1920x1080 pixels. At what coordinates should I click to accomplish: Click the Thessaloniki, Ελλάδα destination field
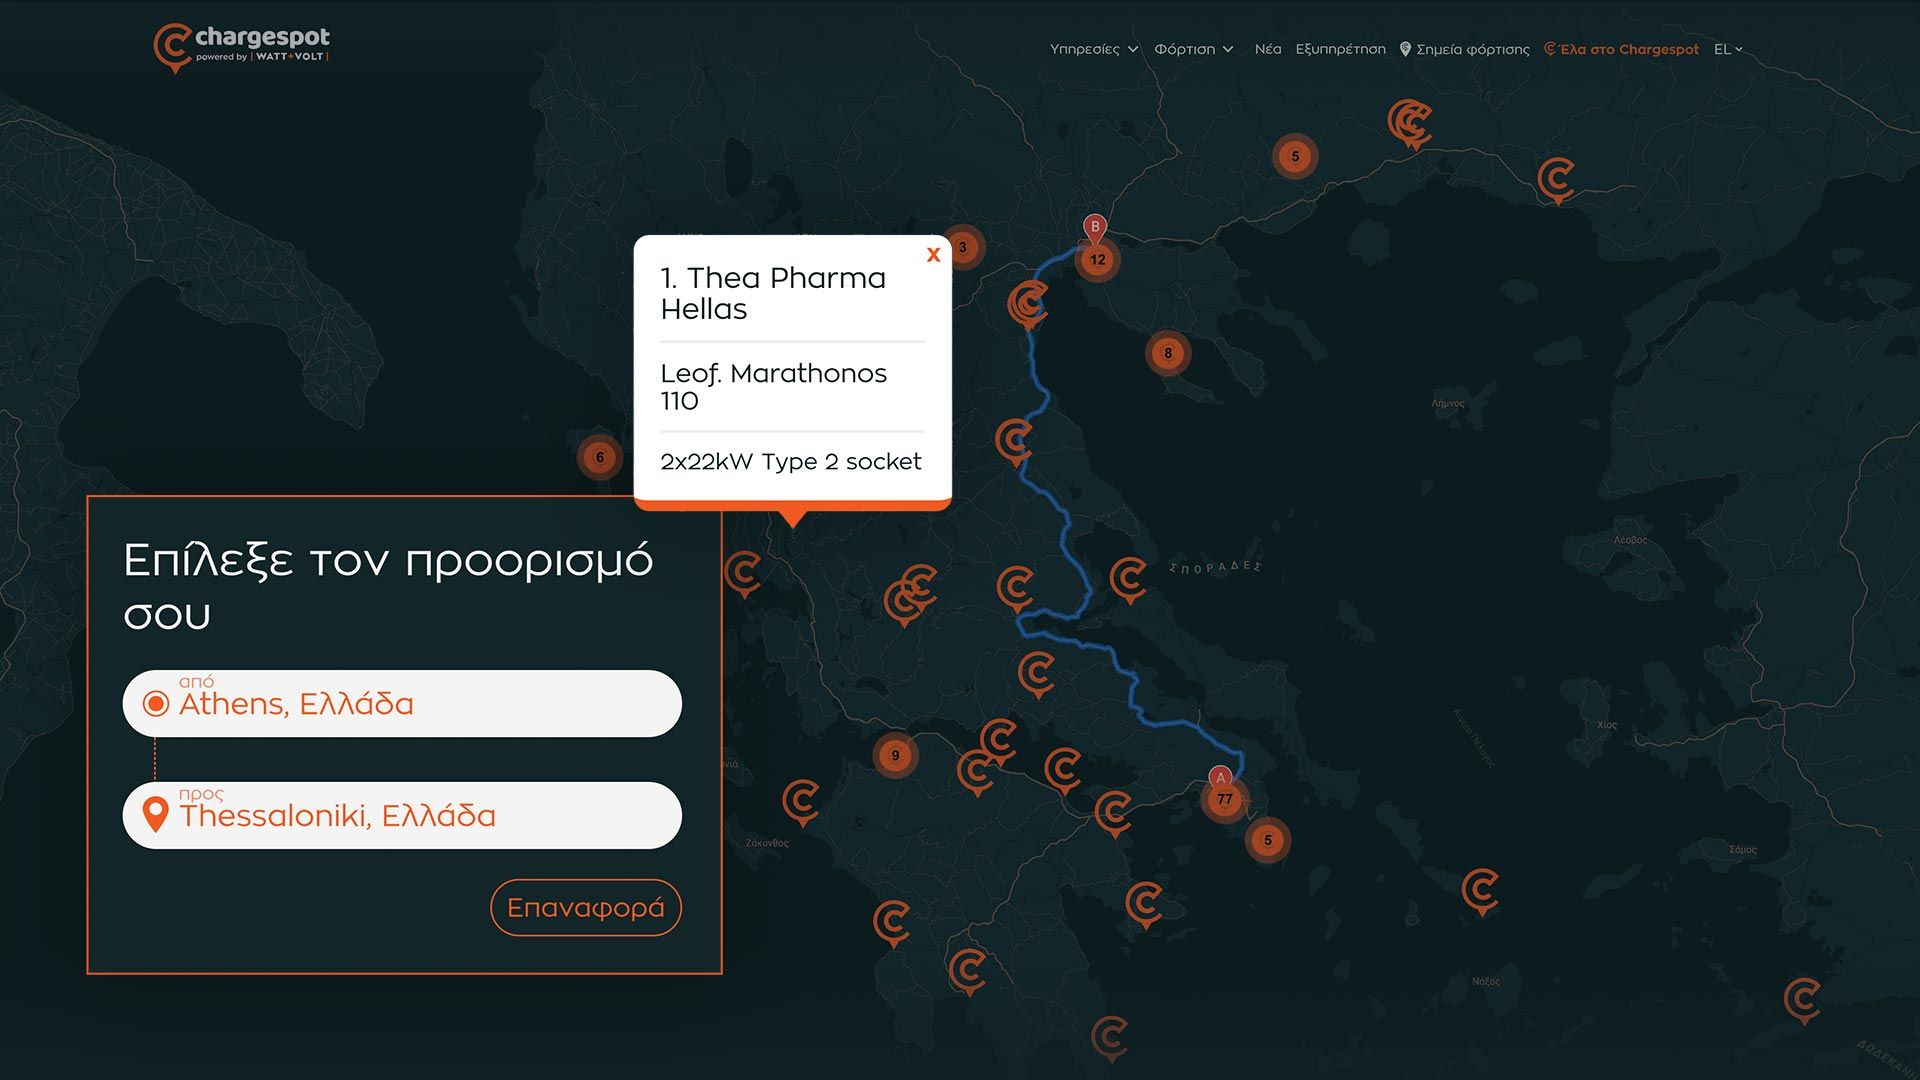[x=402, y=816]
